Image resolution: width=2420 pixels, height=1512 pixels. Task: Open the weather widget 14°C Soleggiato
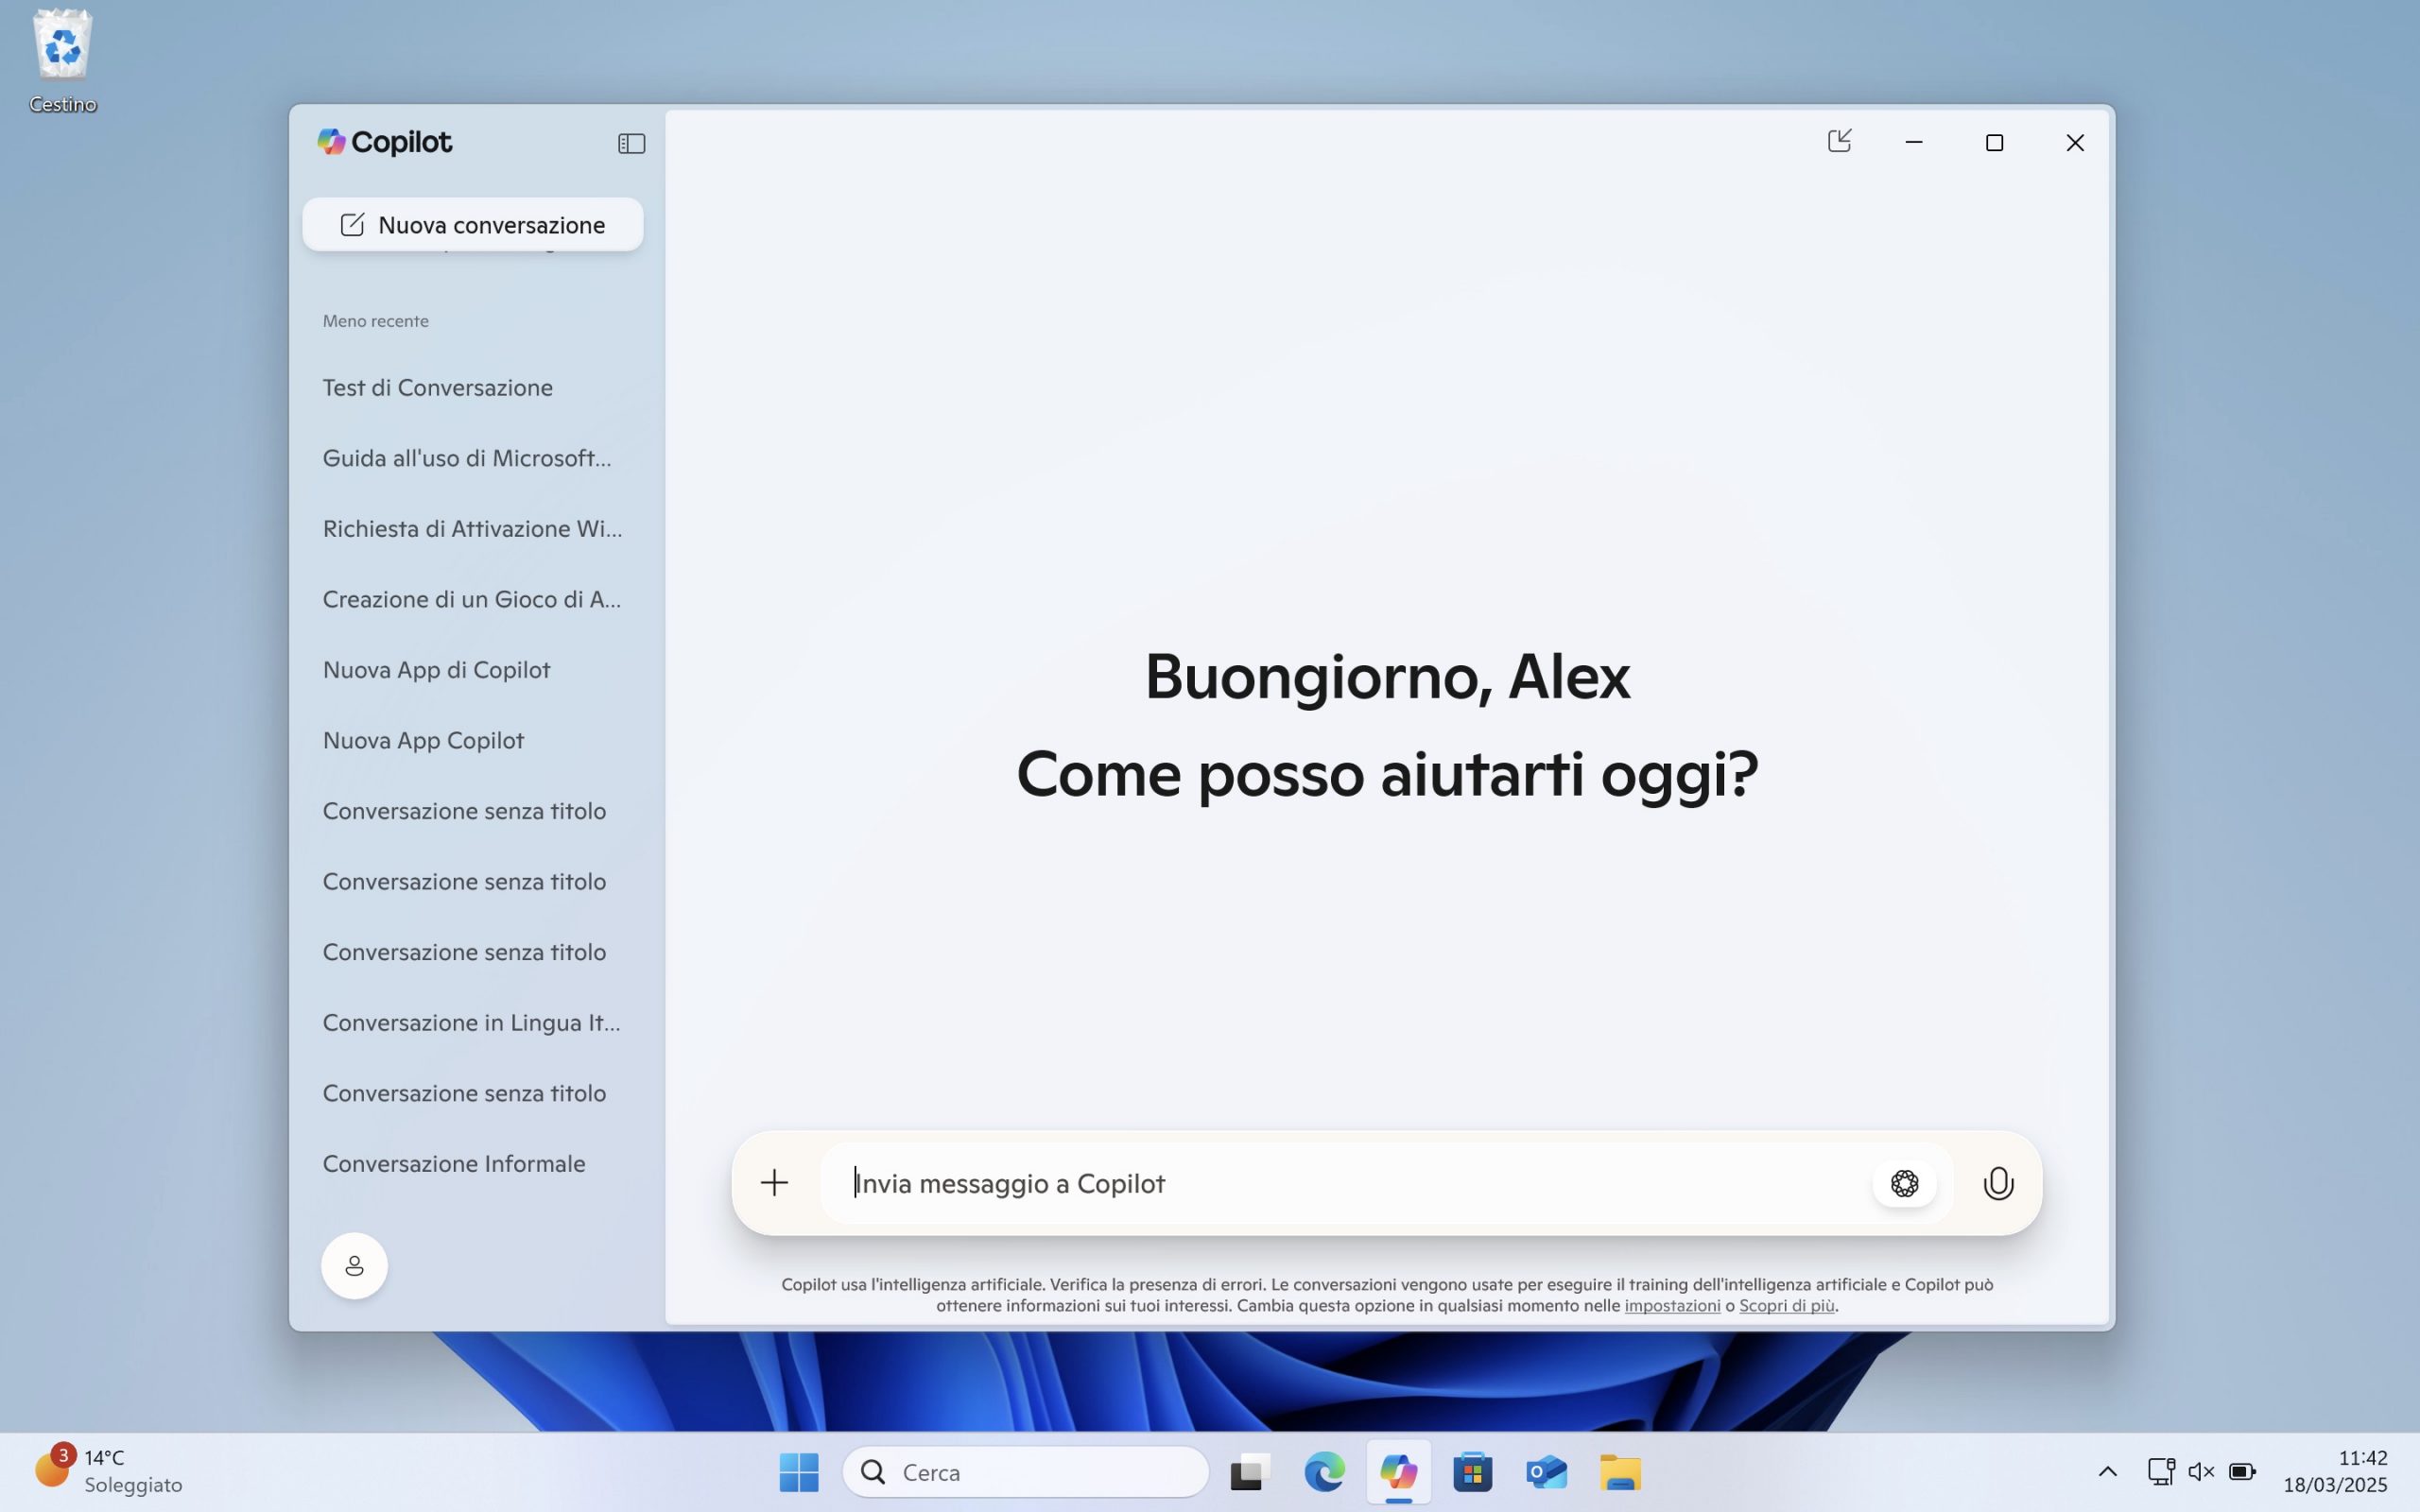[110, 1471]
